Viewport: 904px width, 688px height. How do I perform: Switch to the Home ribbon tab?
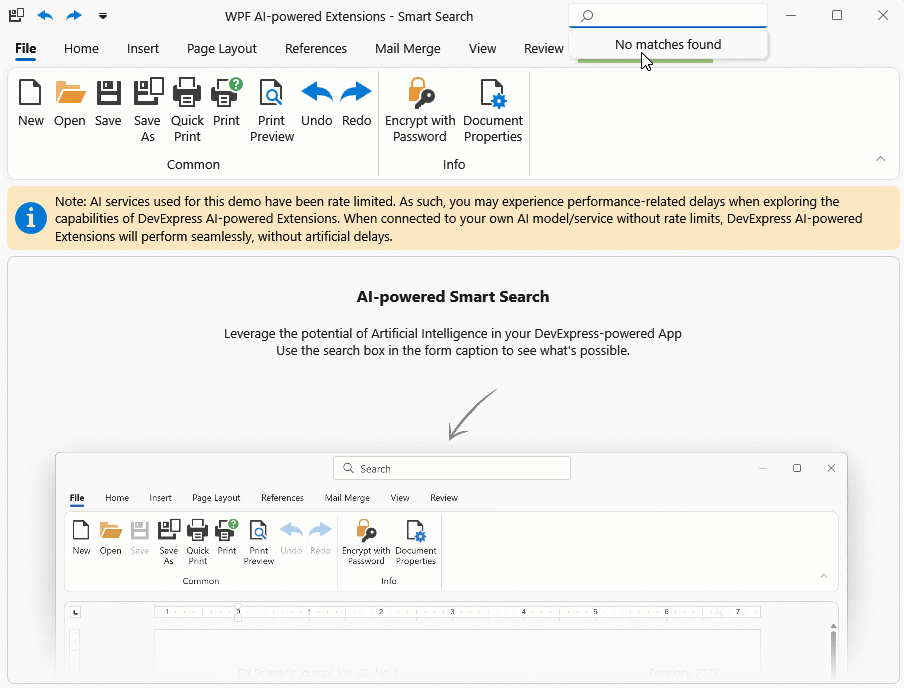(x=81, y=48)
